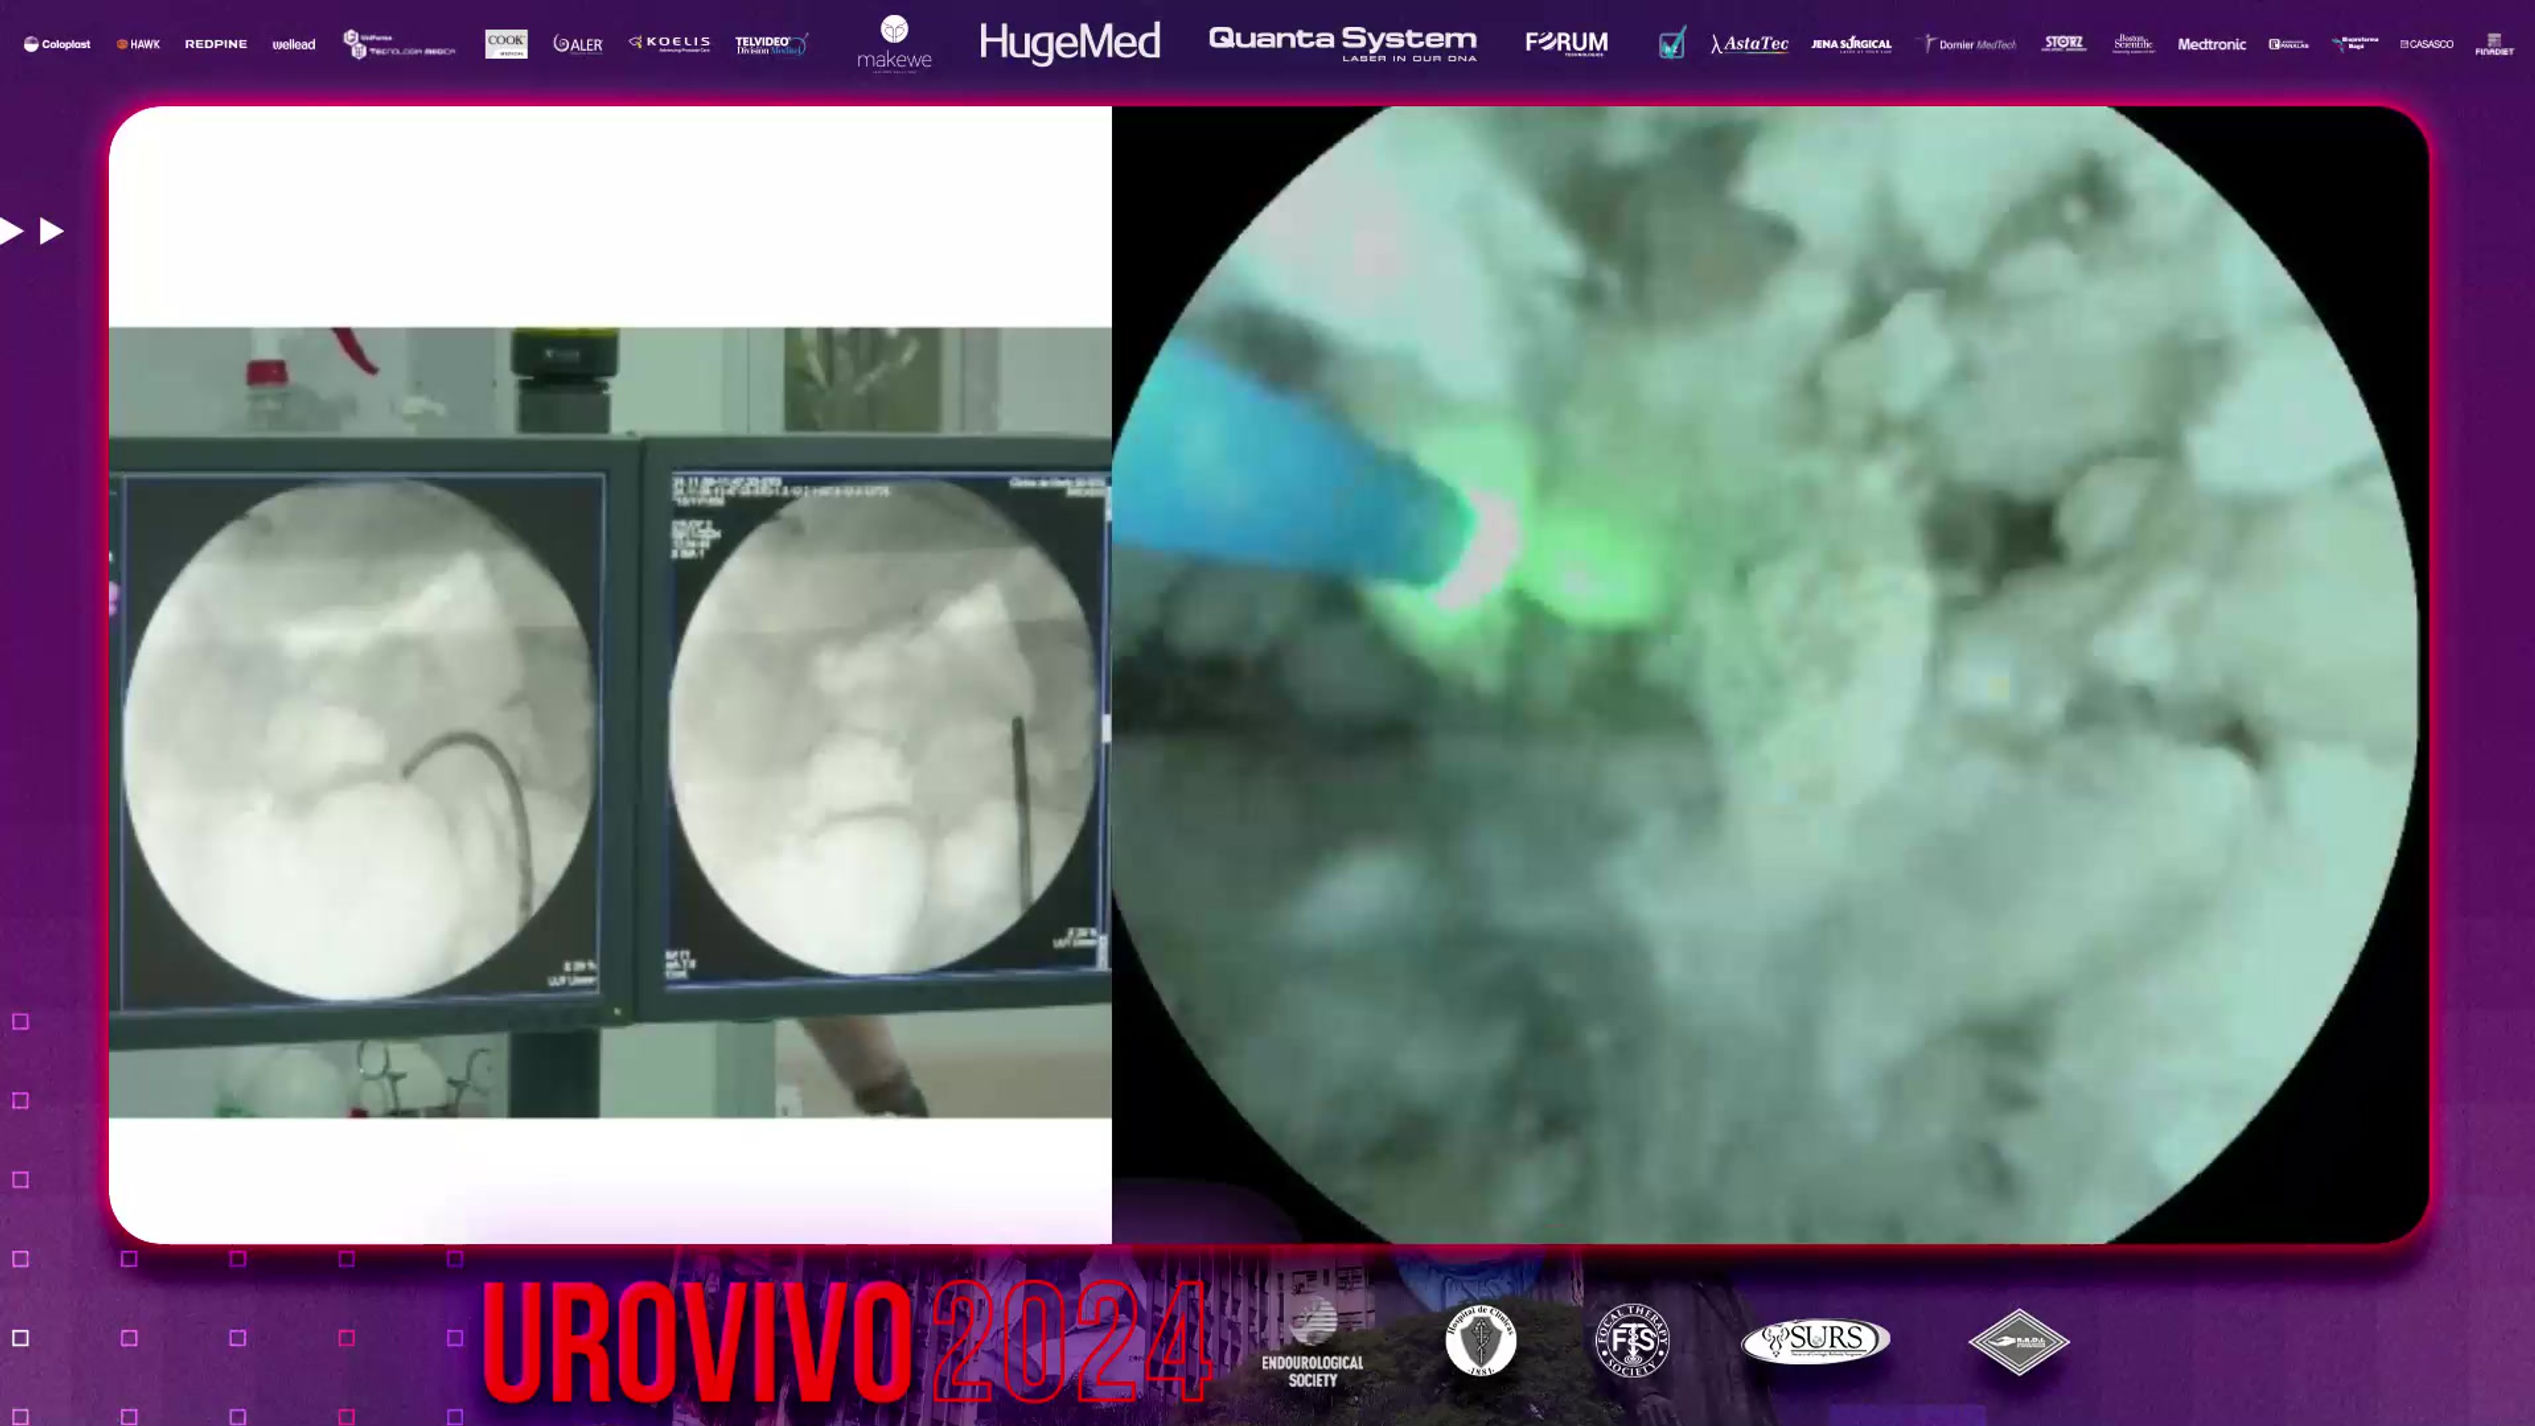Screen dimensions: 2535x1426
Task: Click the makewe sponsor logo
Action: (x=894, y=43)
